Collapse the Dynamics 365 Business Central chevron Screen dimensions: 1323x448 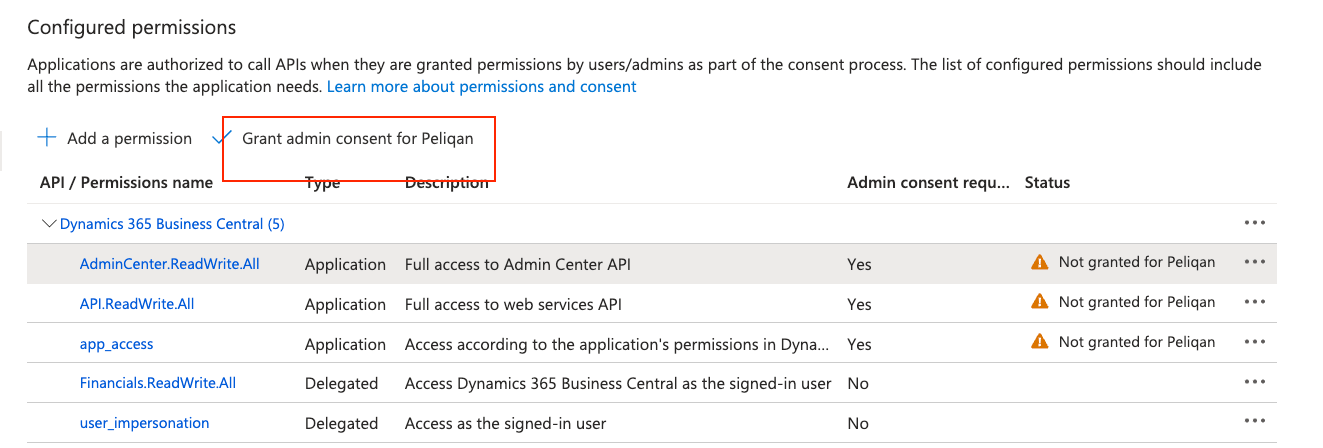[48, 224]
